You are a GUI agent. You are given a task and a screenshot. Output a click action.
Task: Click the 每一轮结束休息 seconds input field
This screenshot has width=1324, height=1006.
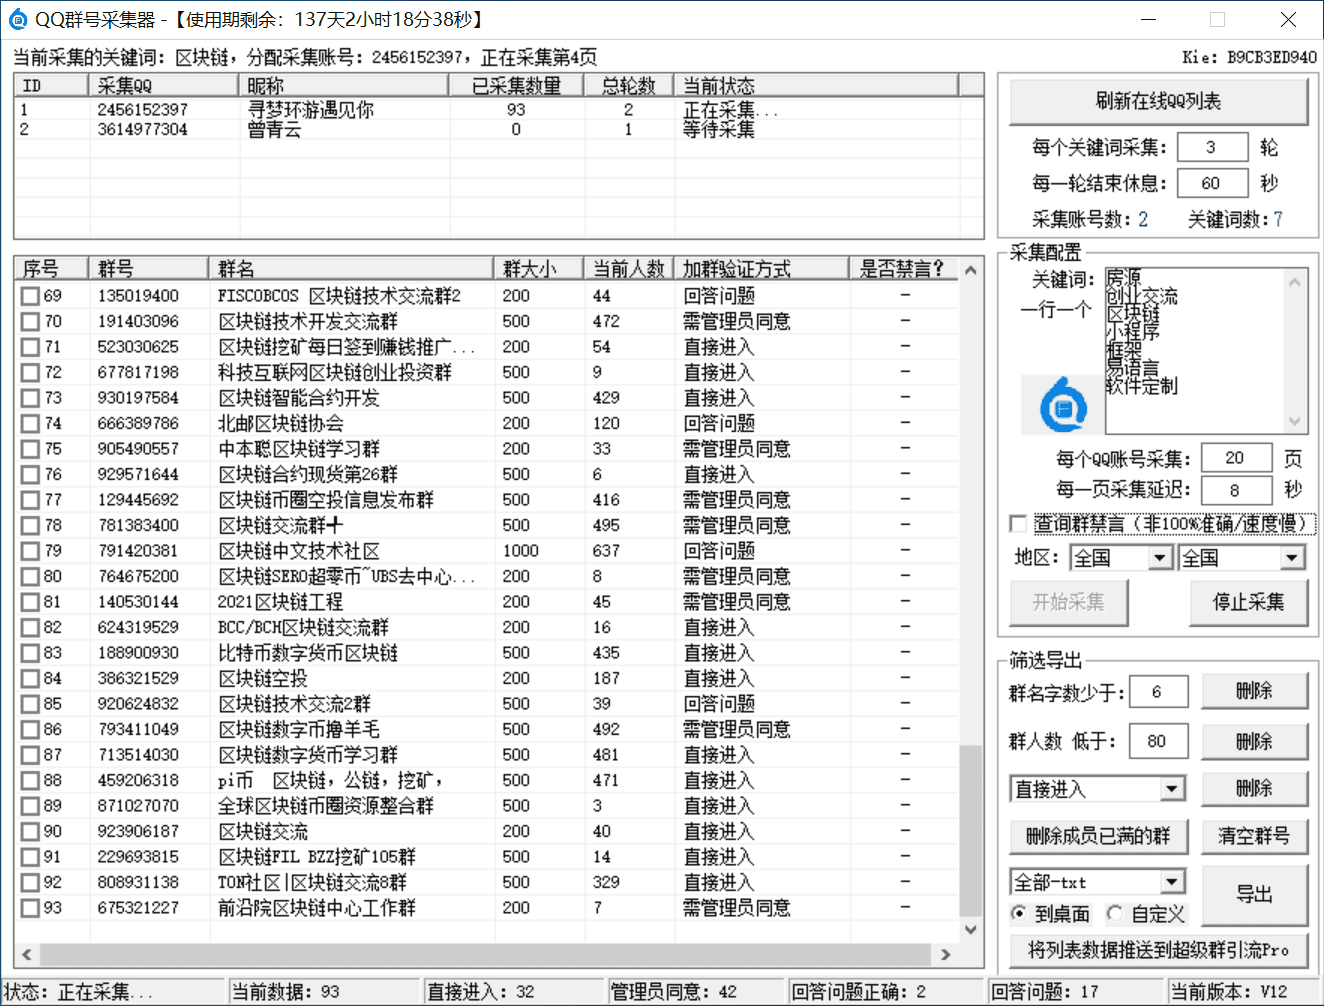tap(1212, 183)
